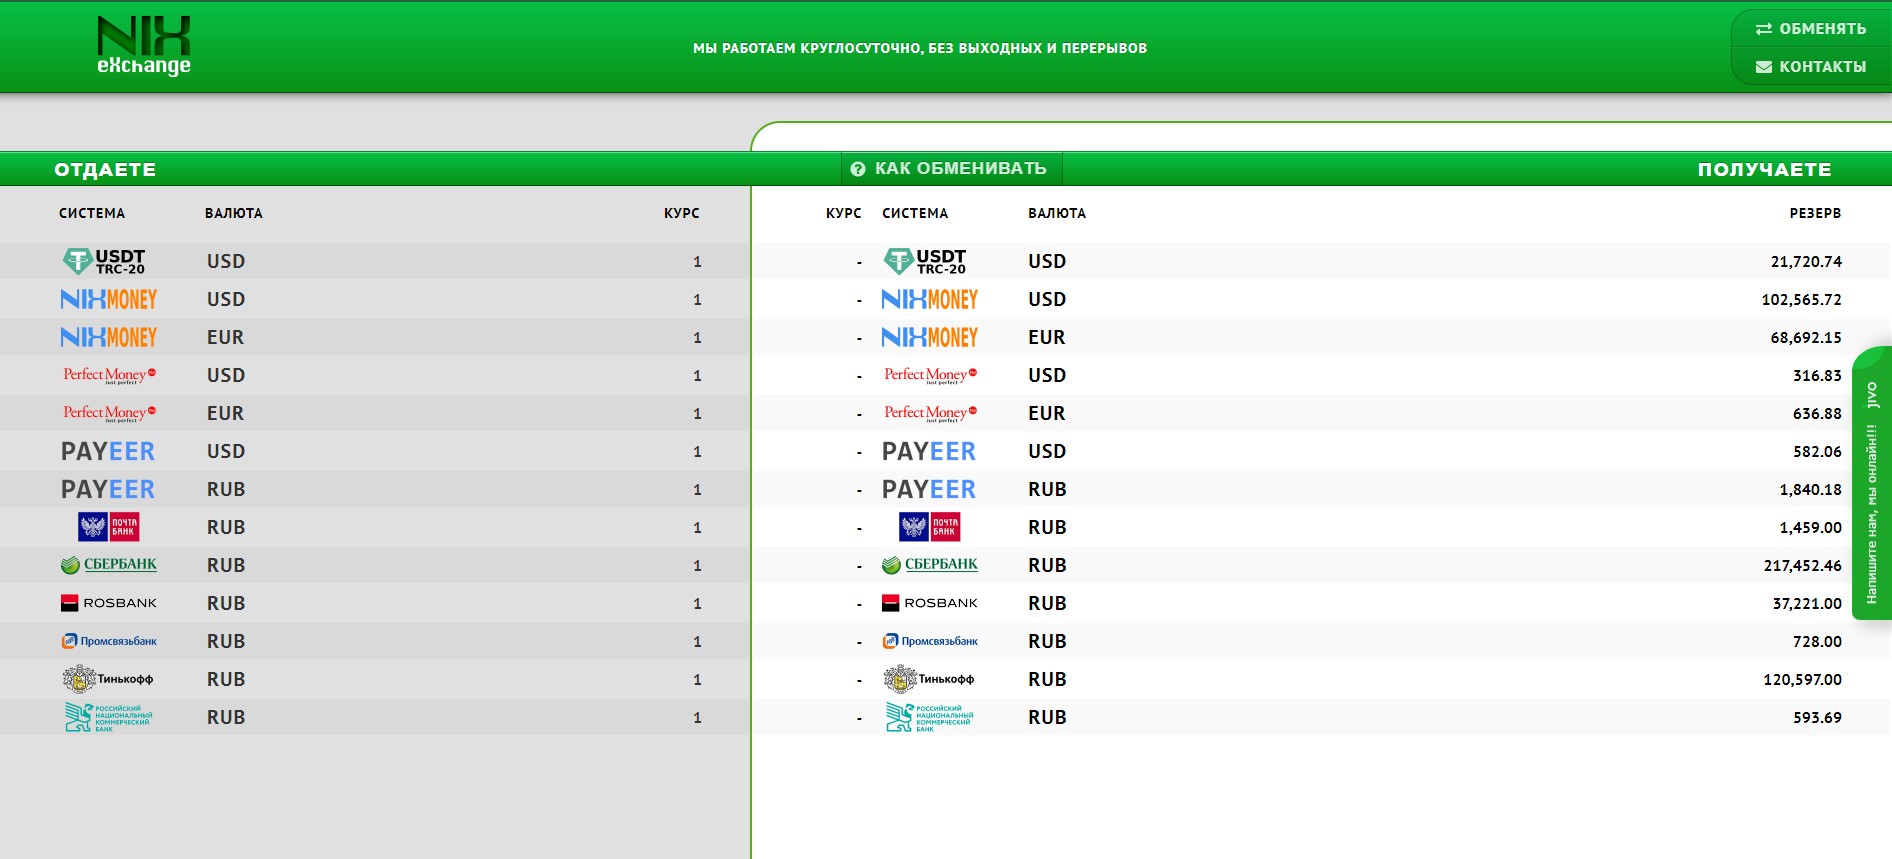Choose ROSBANK logo in ПОЛУЧАЕТЕ list
The width and height of the screenshot is (1892, 859).
click(930, 603)
